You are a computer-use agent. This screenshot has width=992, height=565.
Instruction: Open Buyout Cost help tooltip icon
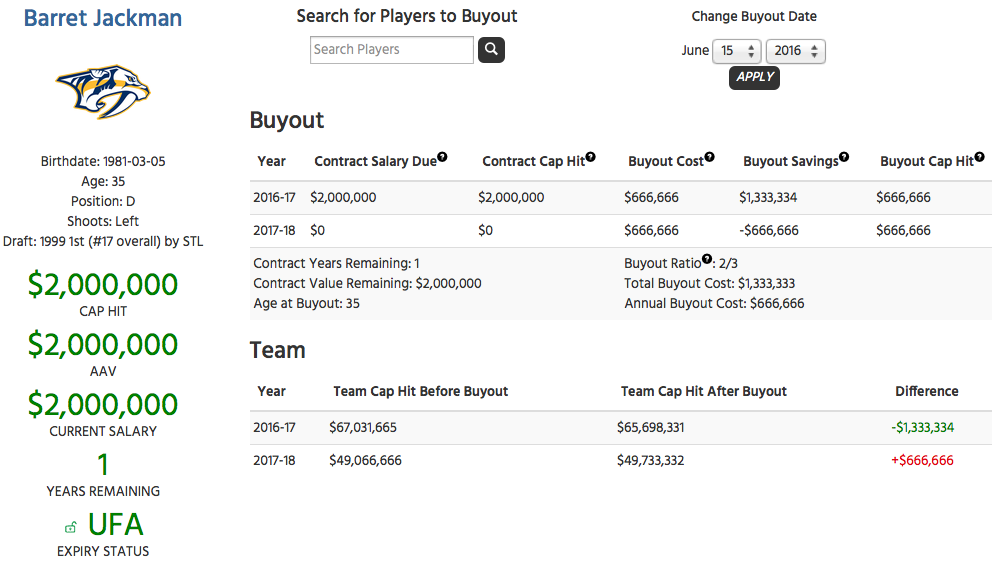pos(709,157)
